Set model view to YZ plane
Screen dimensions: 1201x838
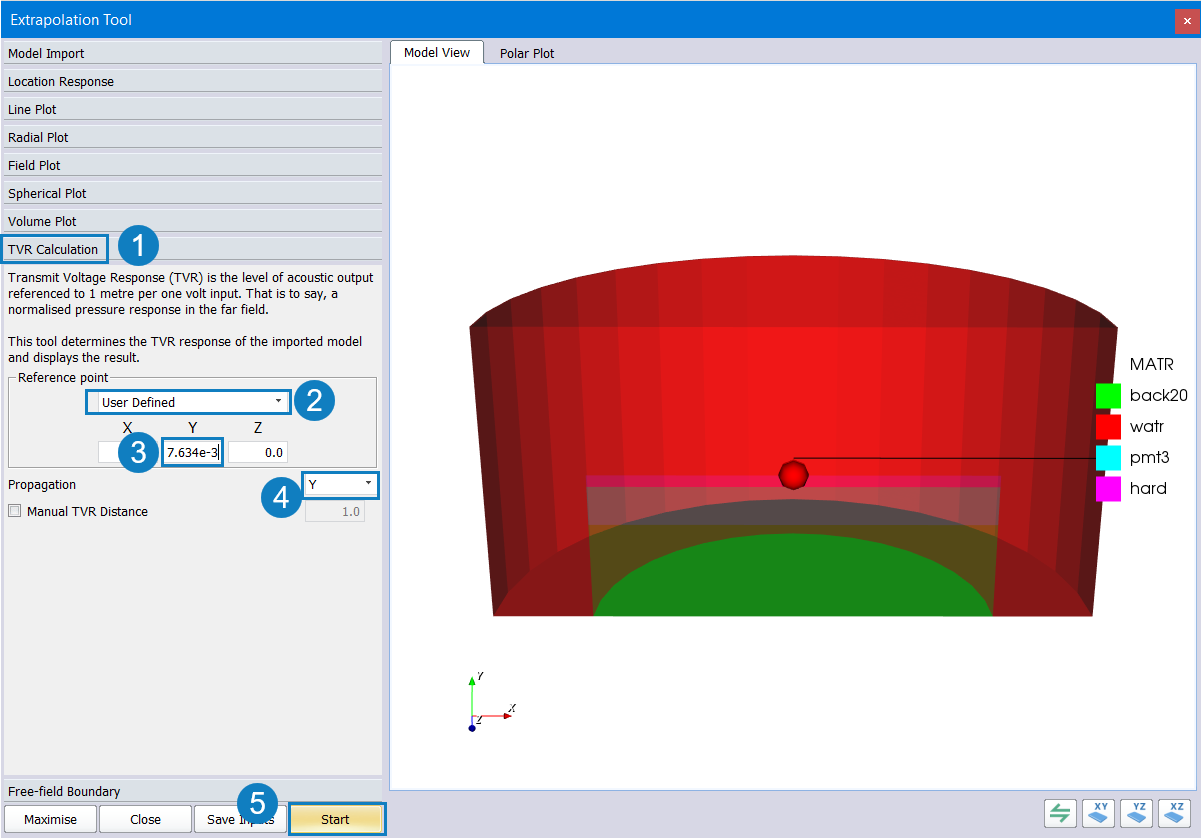1138,813
